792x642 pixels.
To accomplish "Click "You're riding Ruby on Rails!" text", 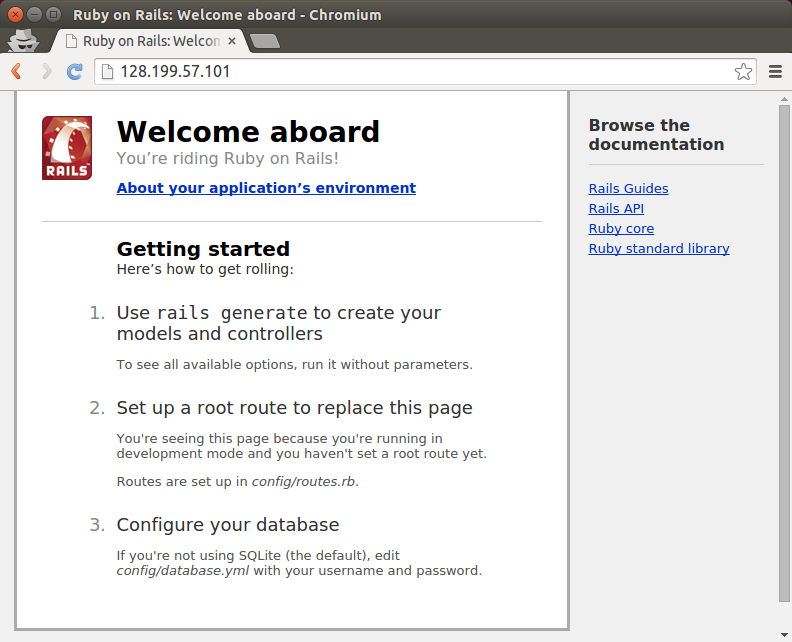I will click(227, 159).
